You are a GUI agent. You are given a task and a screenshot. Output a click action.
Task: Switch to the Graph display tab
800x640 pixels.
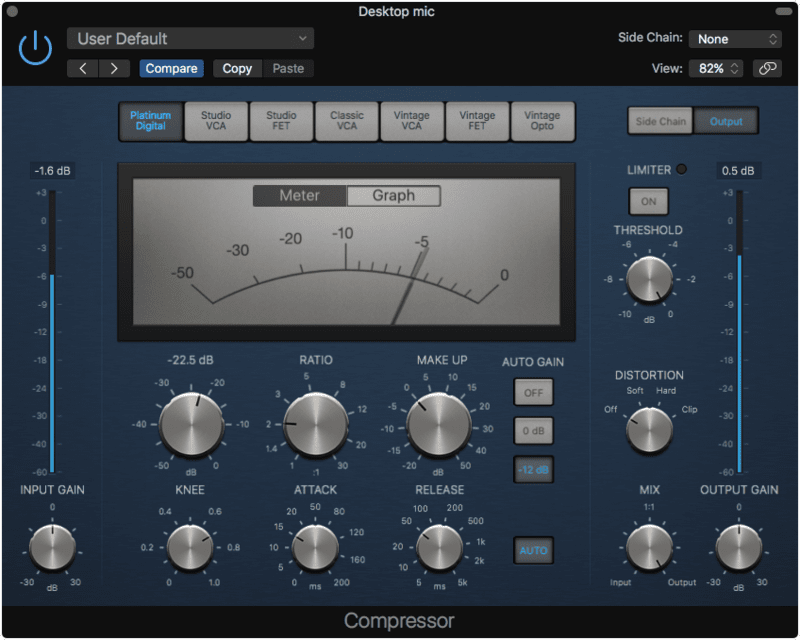tap(392, 196)
